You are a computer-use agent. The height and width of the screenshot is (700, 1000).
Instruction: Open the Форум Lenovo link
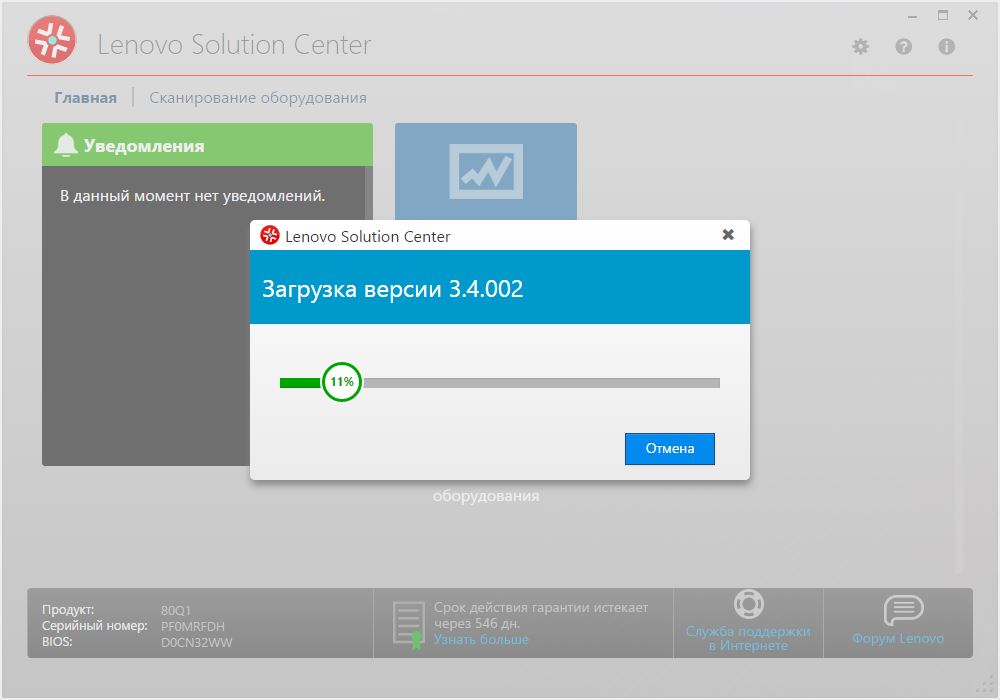pyautogui.click(x=898, y=638)
